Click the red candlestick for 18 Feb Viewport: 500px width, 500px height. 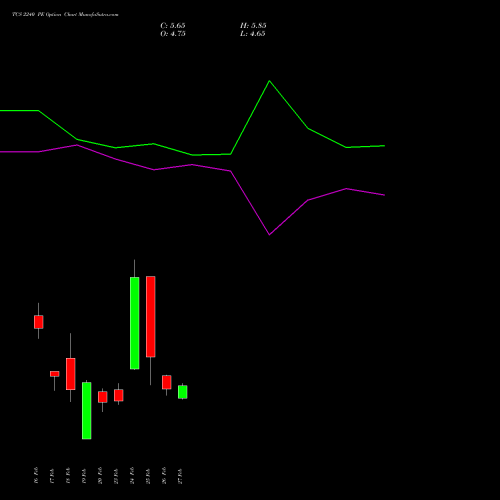click(x=71, y=374)
